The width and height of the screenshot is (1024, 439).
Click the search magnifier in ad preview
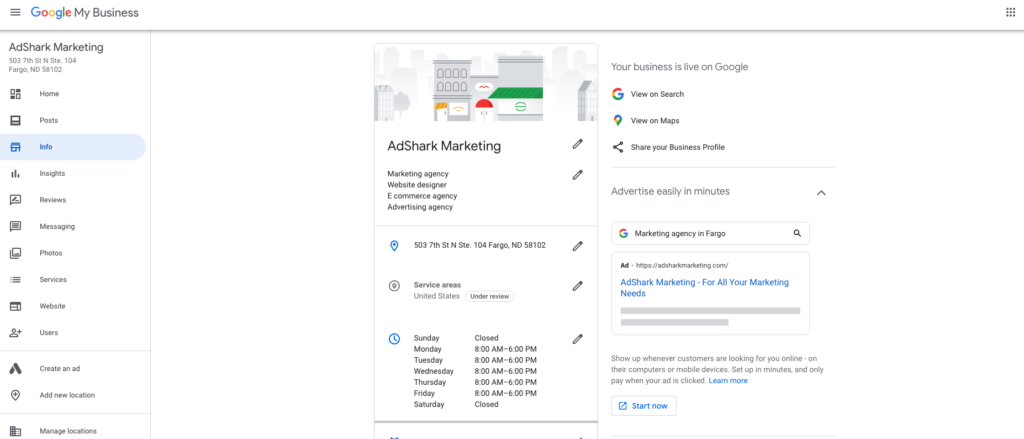click(797, 233)
